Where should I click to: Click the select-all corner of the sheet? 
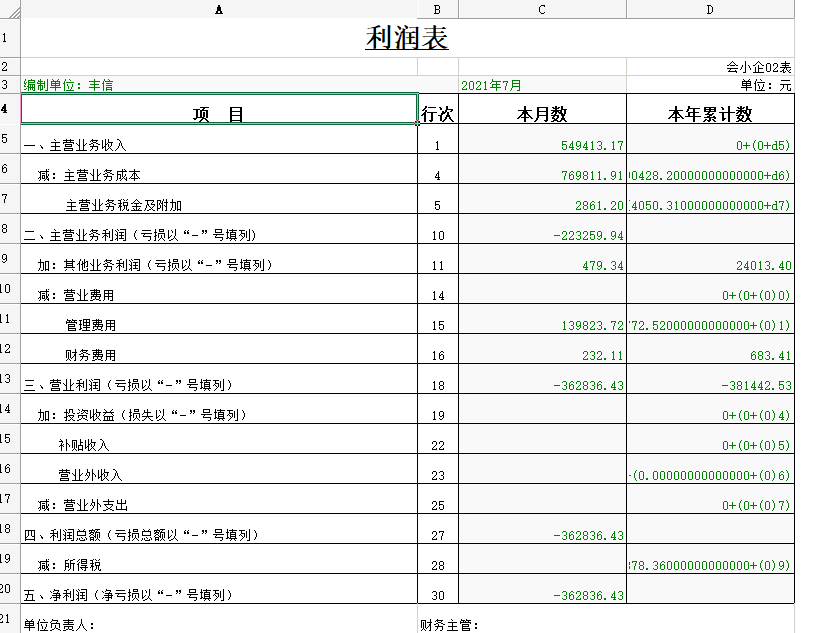[10, 9]
